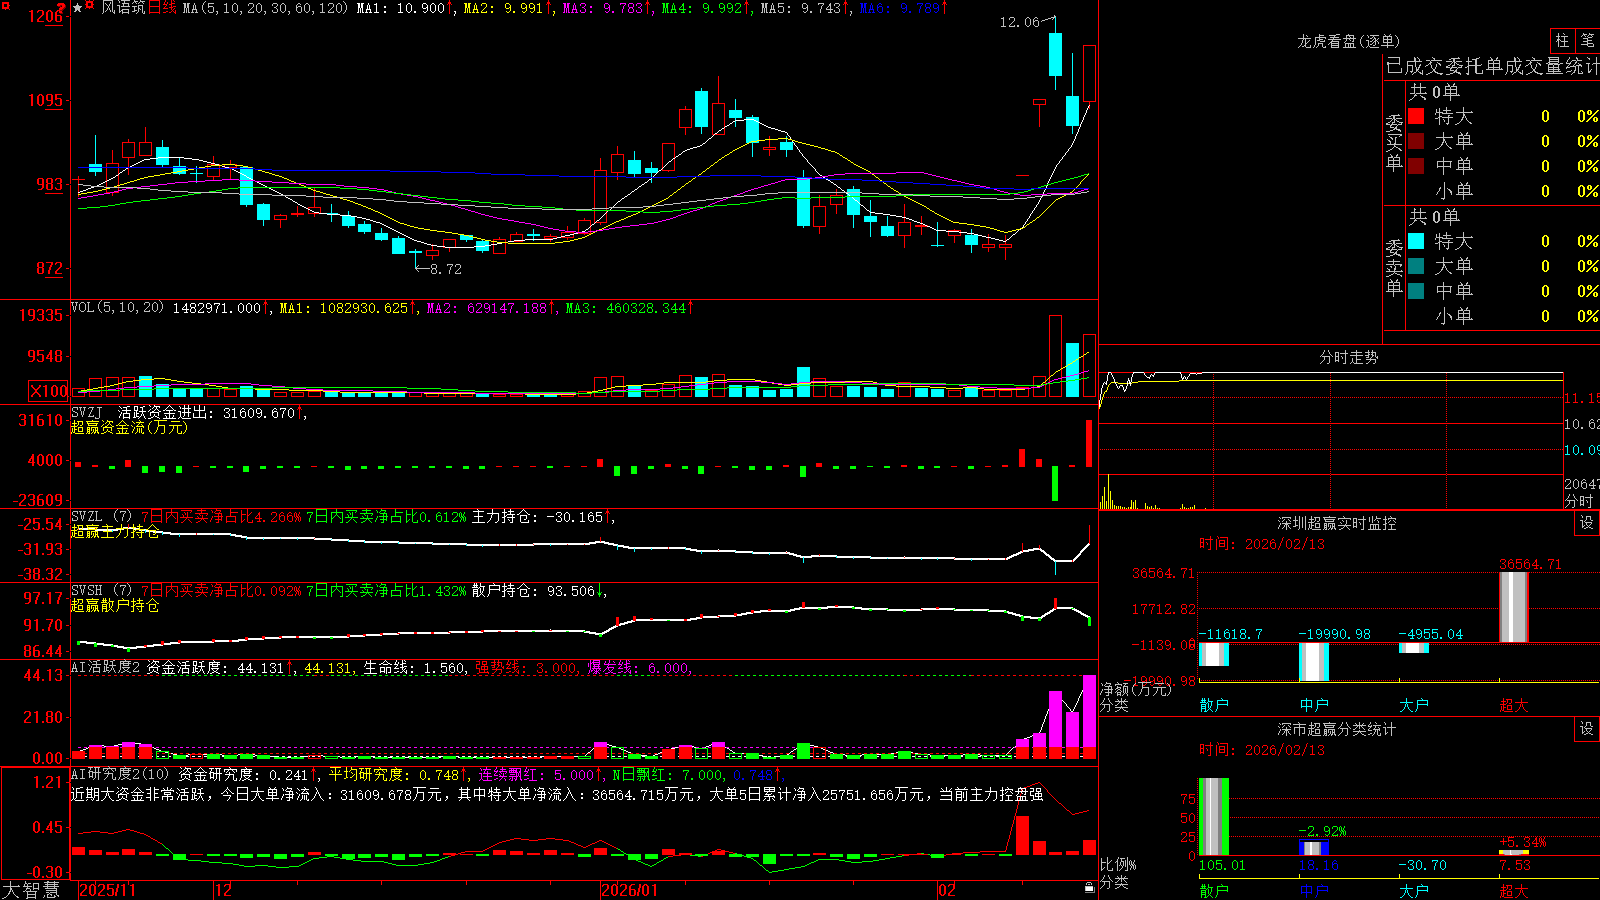Click the cyan 特大 sell-order swatch
The height and width of the screenshot is (900, 1600).
tap(1416, 241)
